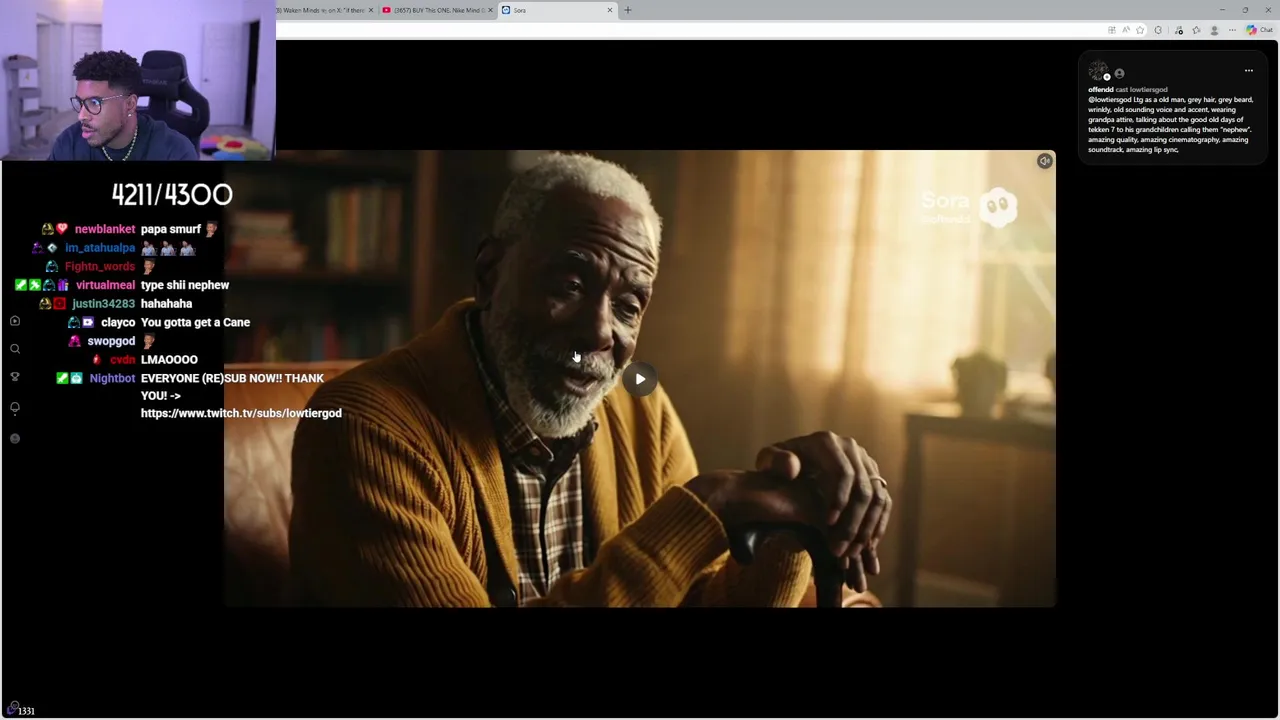Open Sora home feed sidebar icon
1280x720 pixels.
[x=15, y=321]
